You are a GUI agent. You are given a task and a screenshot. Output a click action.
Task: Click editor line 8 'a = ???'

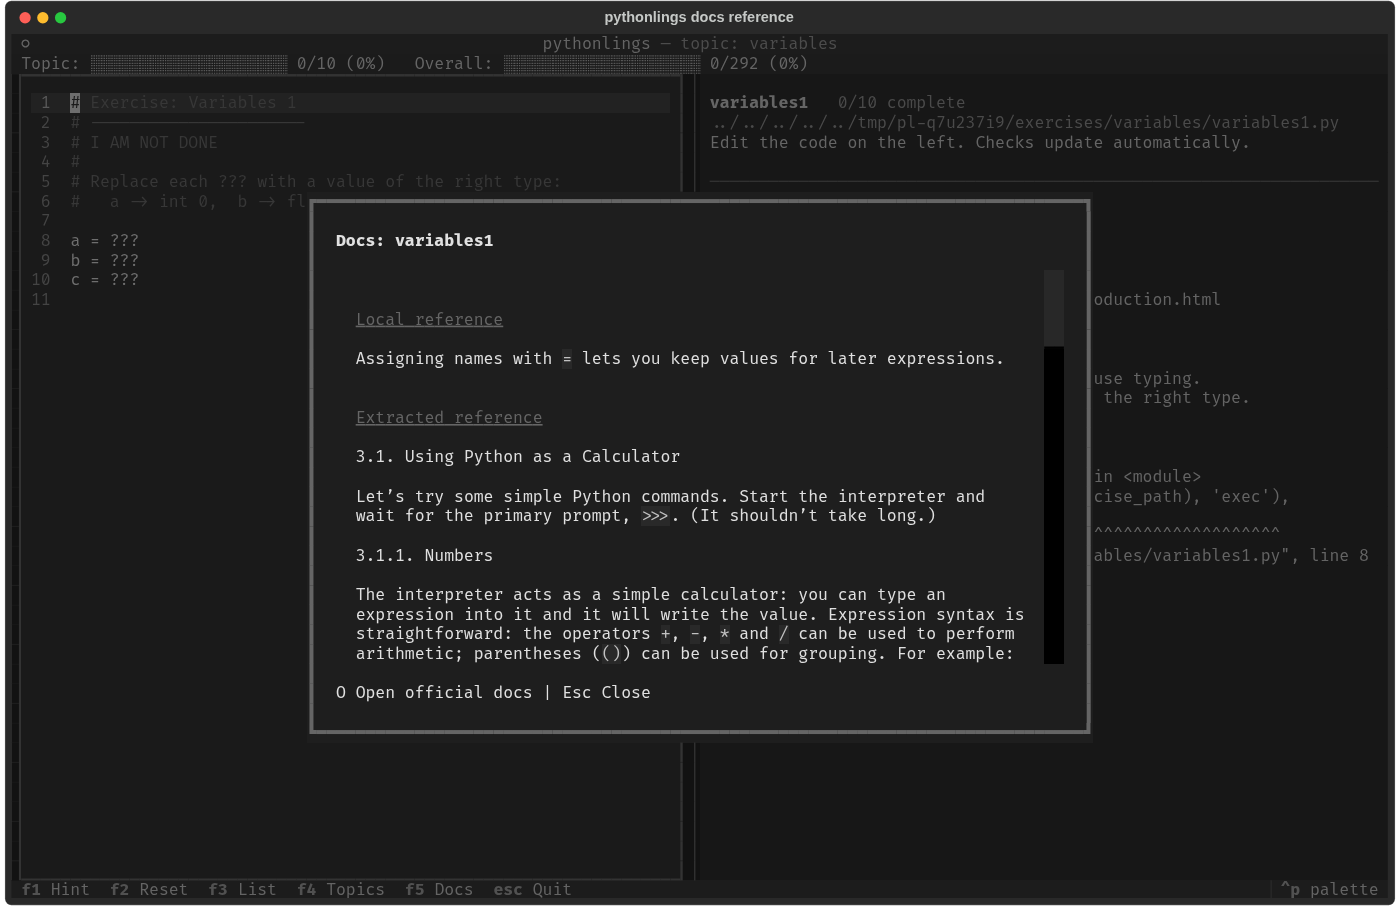click(104, 240)
